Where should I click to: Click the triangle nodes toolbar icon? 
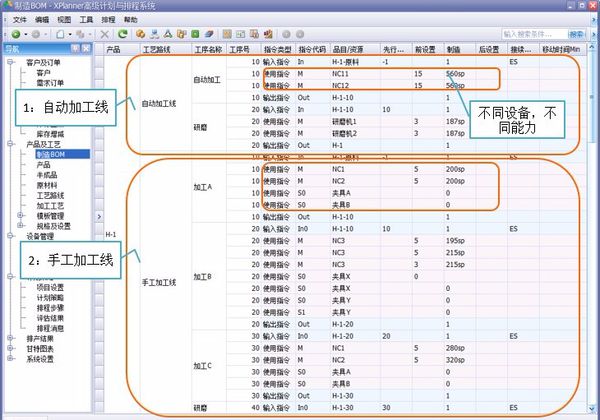pos(168,34)
